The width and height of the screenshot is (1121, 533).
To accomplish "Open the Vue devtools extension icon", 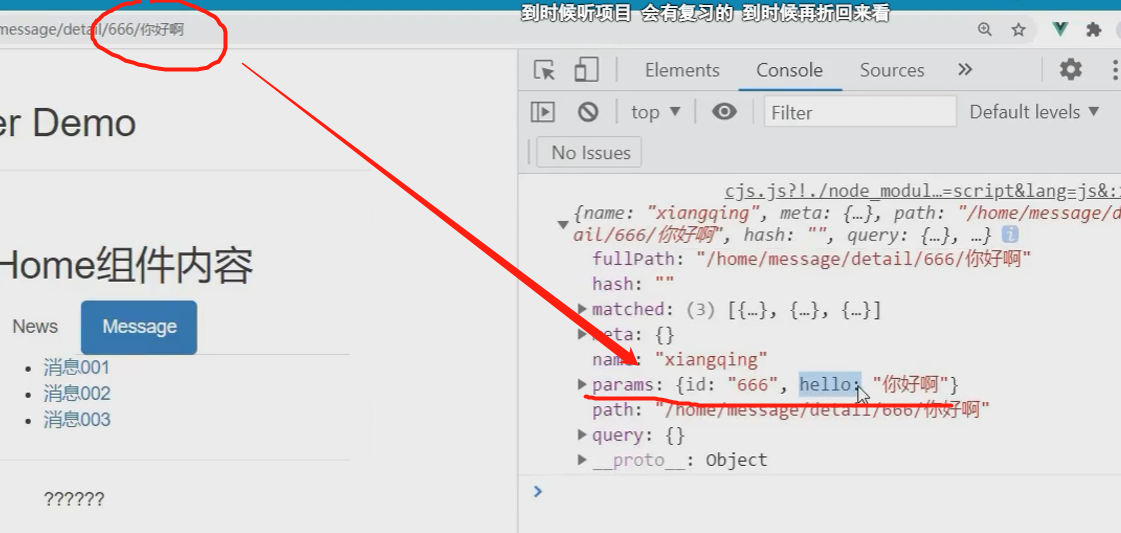I will [x=1061, y=29].
